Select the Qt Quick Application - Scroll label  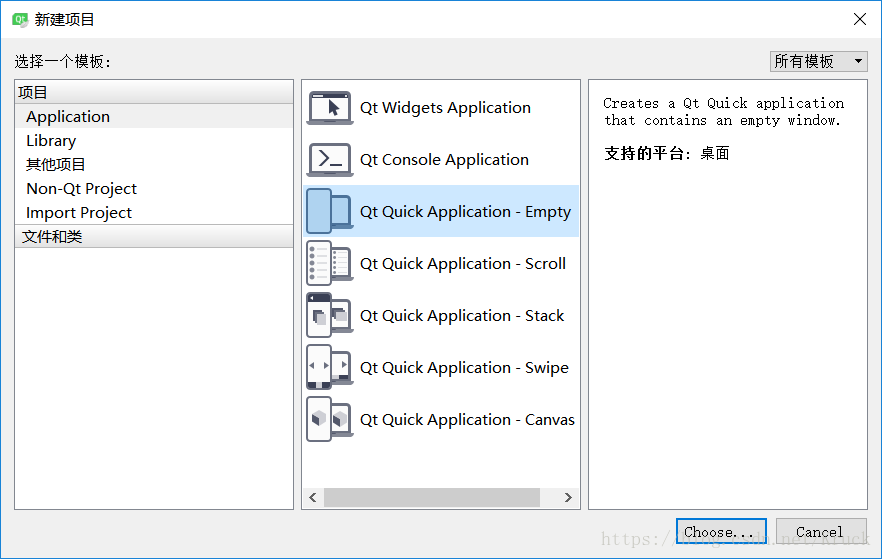[462, 263]
